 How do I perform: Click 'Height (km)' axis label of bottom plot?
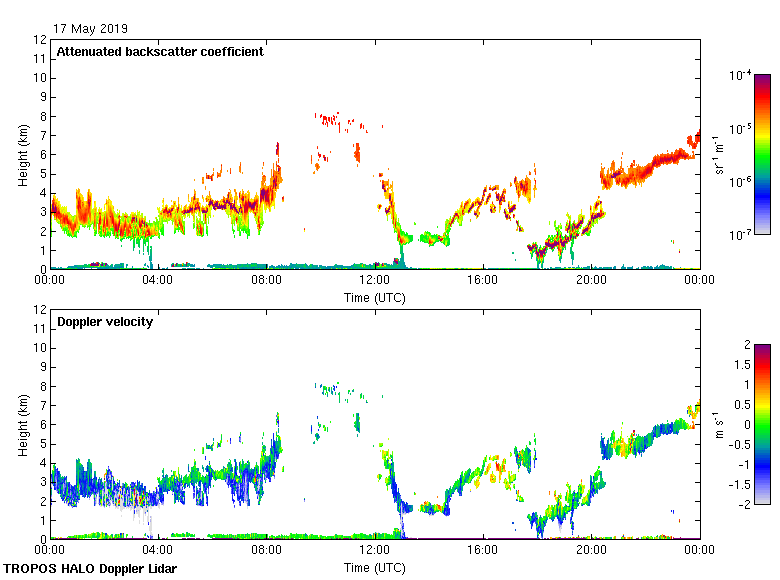22,424
